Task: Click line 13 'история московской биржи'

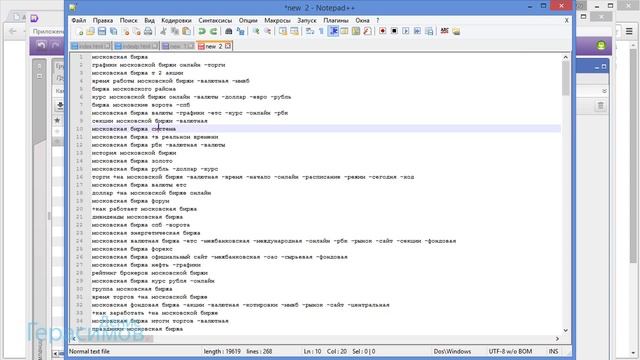Action: pos(133,153)
